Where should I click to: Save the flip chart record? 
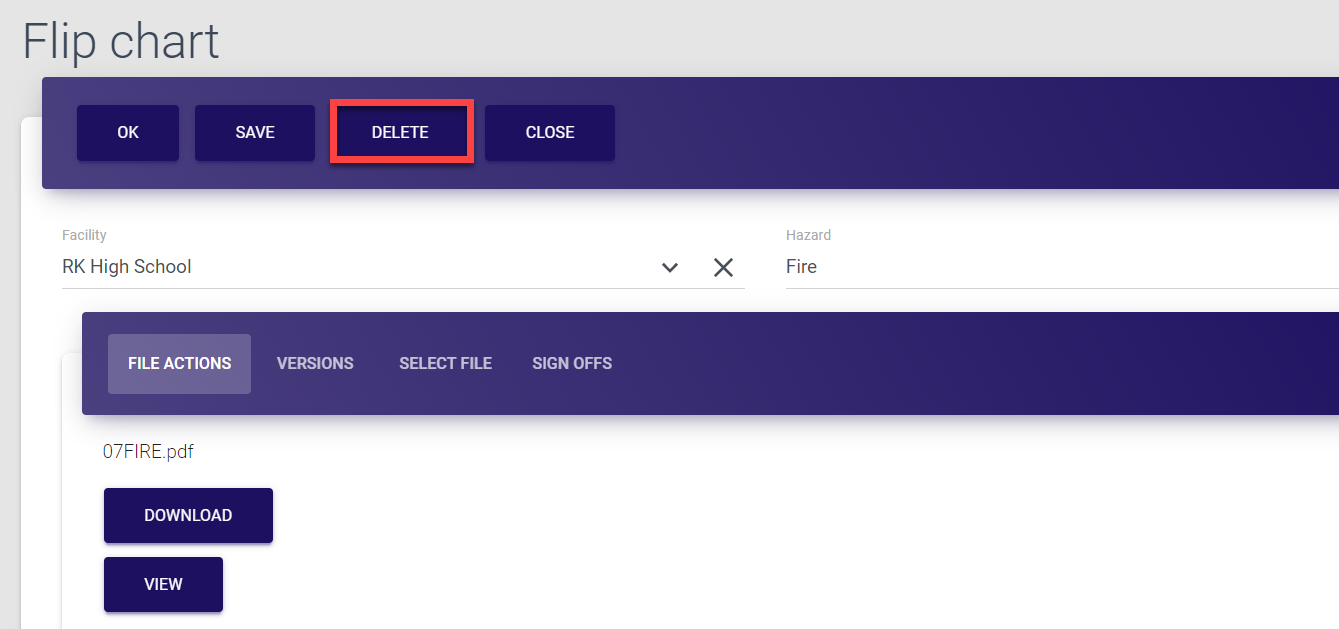pos(255,132)
